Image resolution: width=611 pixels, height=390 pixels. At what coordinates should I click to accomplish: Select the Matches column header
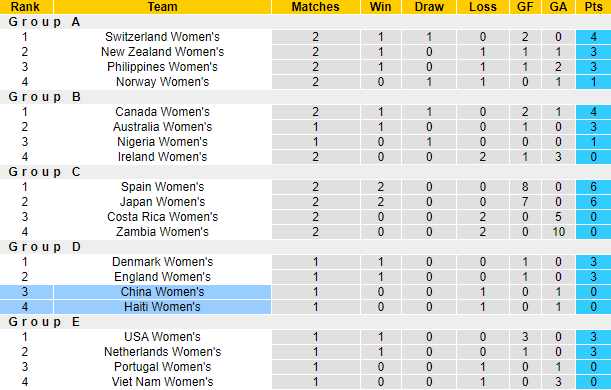(x=316, y=7)
